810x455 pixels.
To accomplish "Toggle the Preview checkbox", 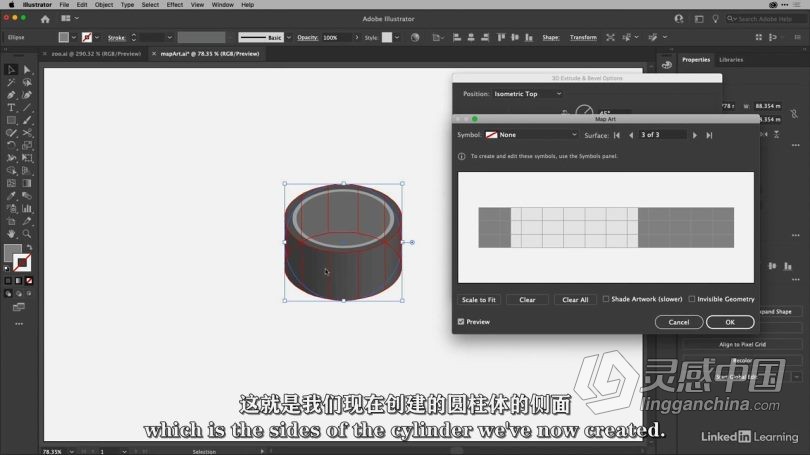I will 461,322.
